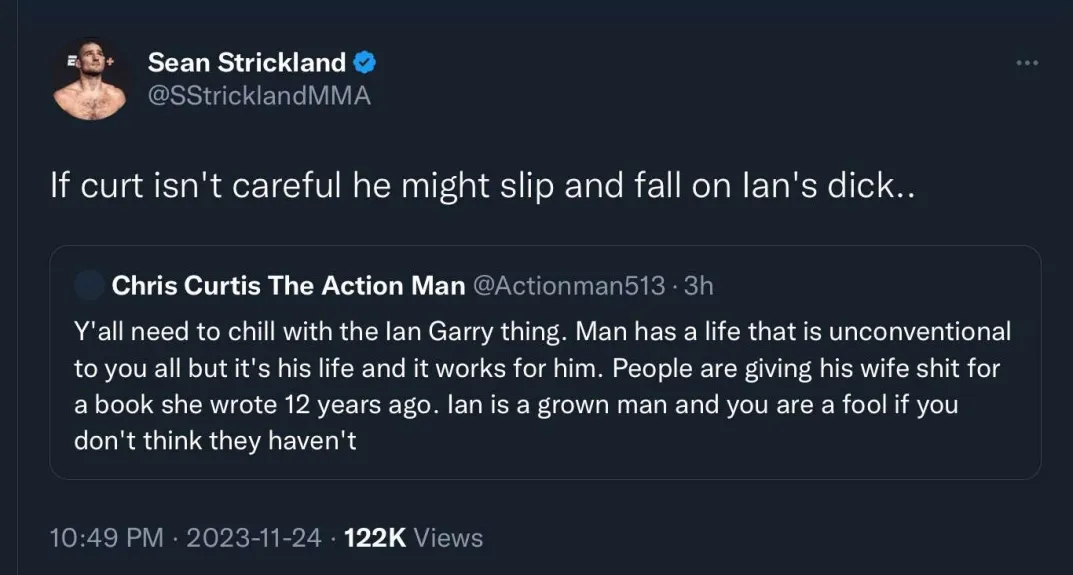Image resolution: width=1073 pixels, height=575 pixels.
Task: Open the quoted tweet body text
Action: point(540,385)
